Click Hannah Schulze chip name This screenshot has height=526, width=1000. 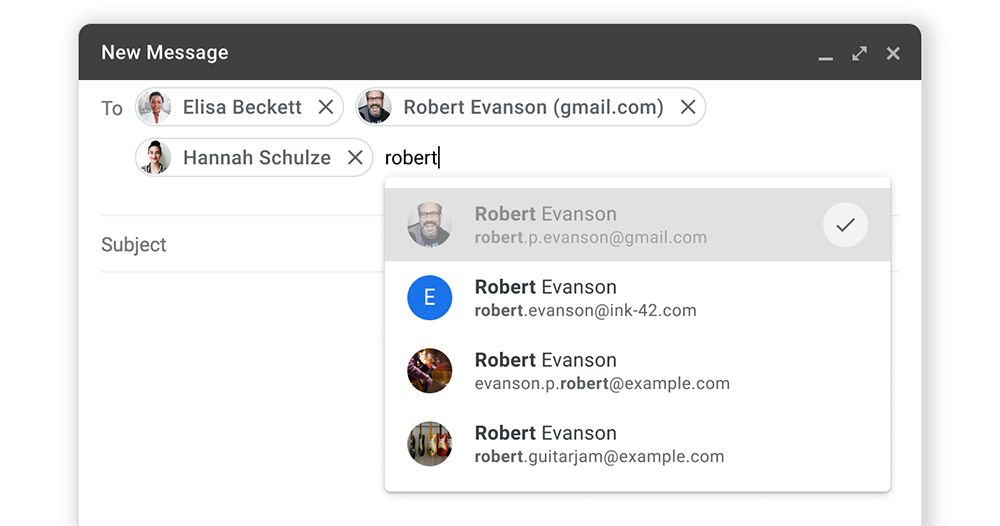[x=257, y=157]
